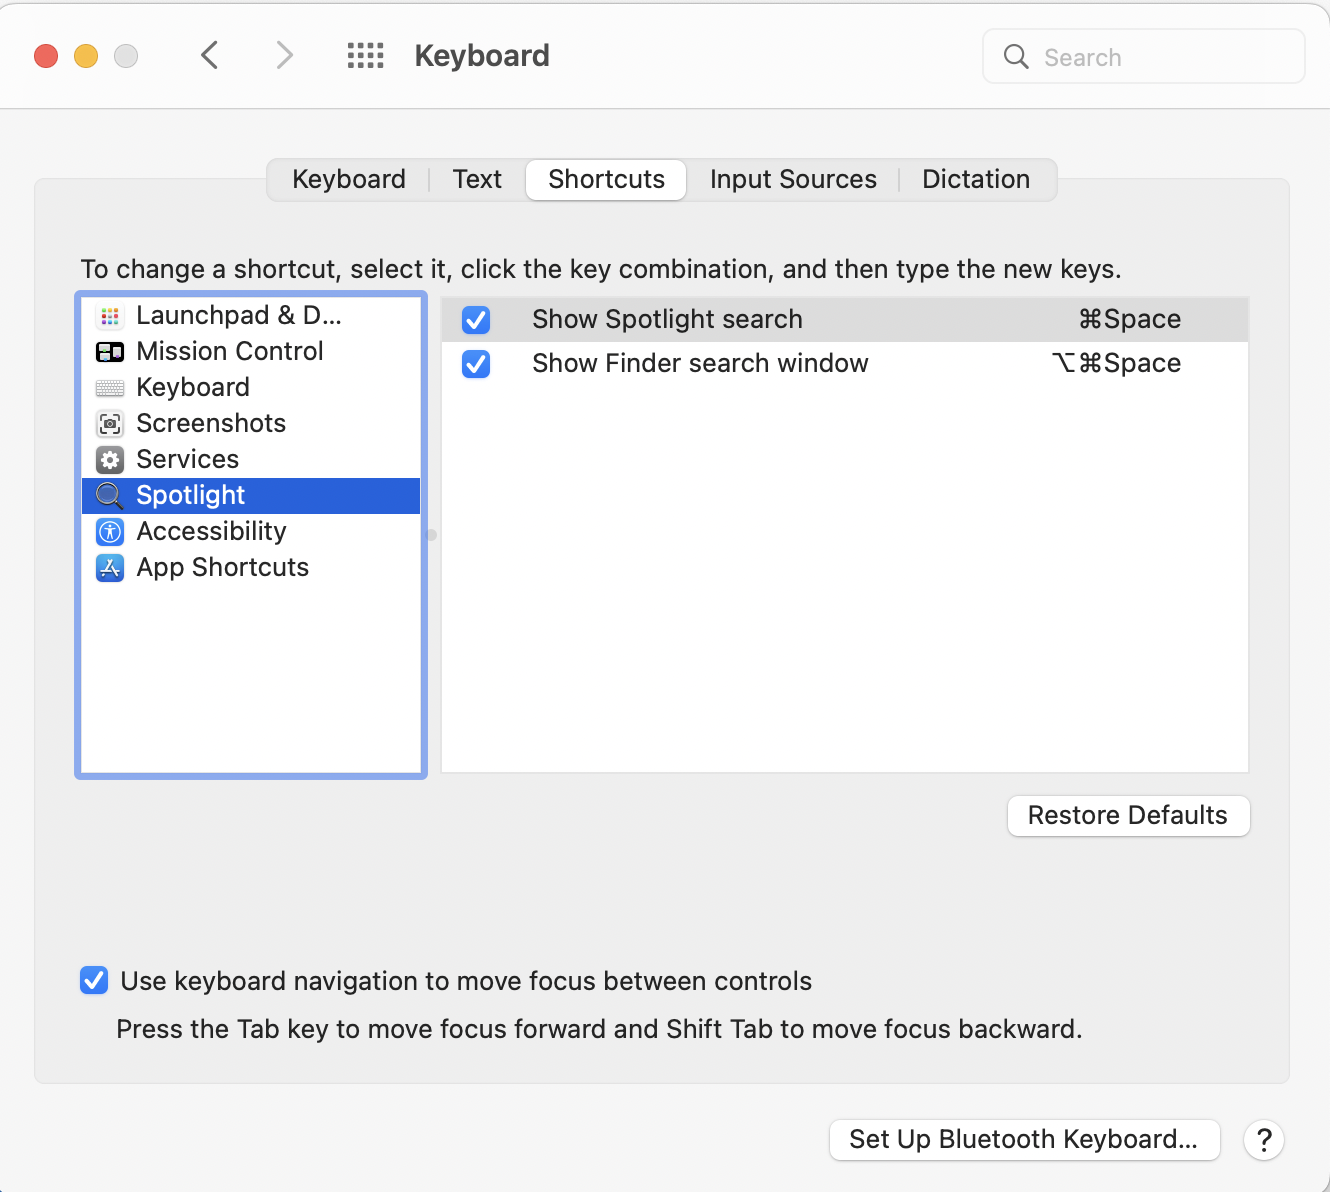The height and width of the screenshot is (1192, 1330).
Task: Switch to the Text tab
Action: [x=477, y=179]
